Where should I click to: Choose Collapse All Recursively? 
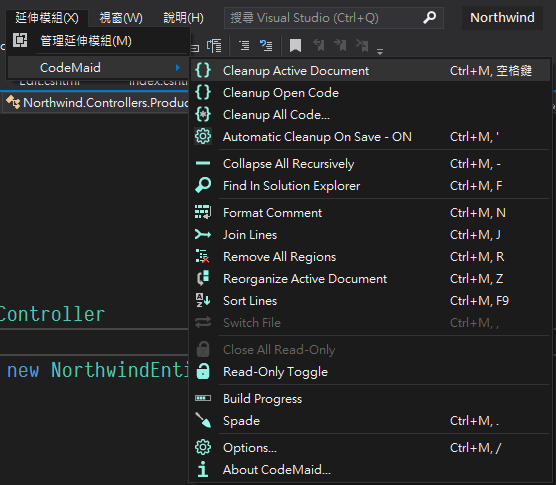[370, 163]
